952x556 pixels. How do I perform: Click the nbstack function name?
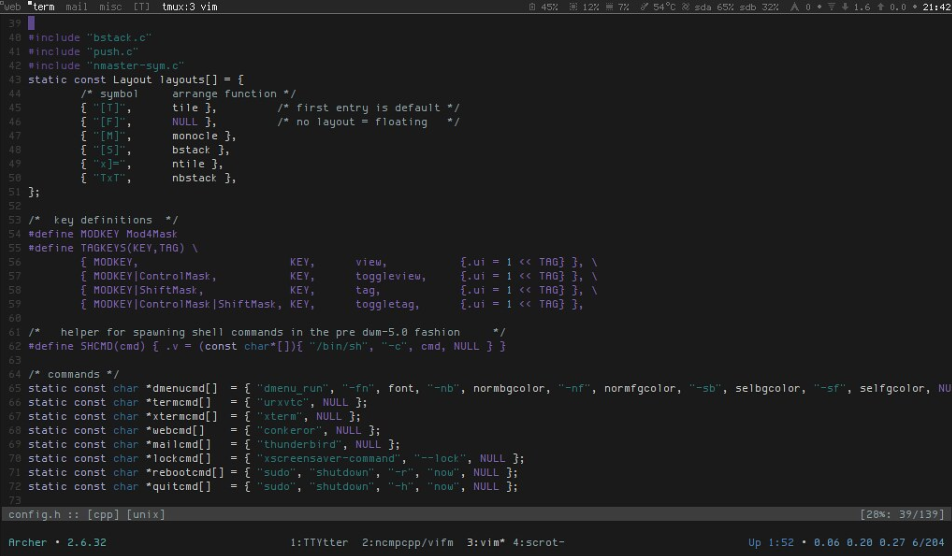pyautogui.click(x=194, y=178)
